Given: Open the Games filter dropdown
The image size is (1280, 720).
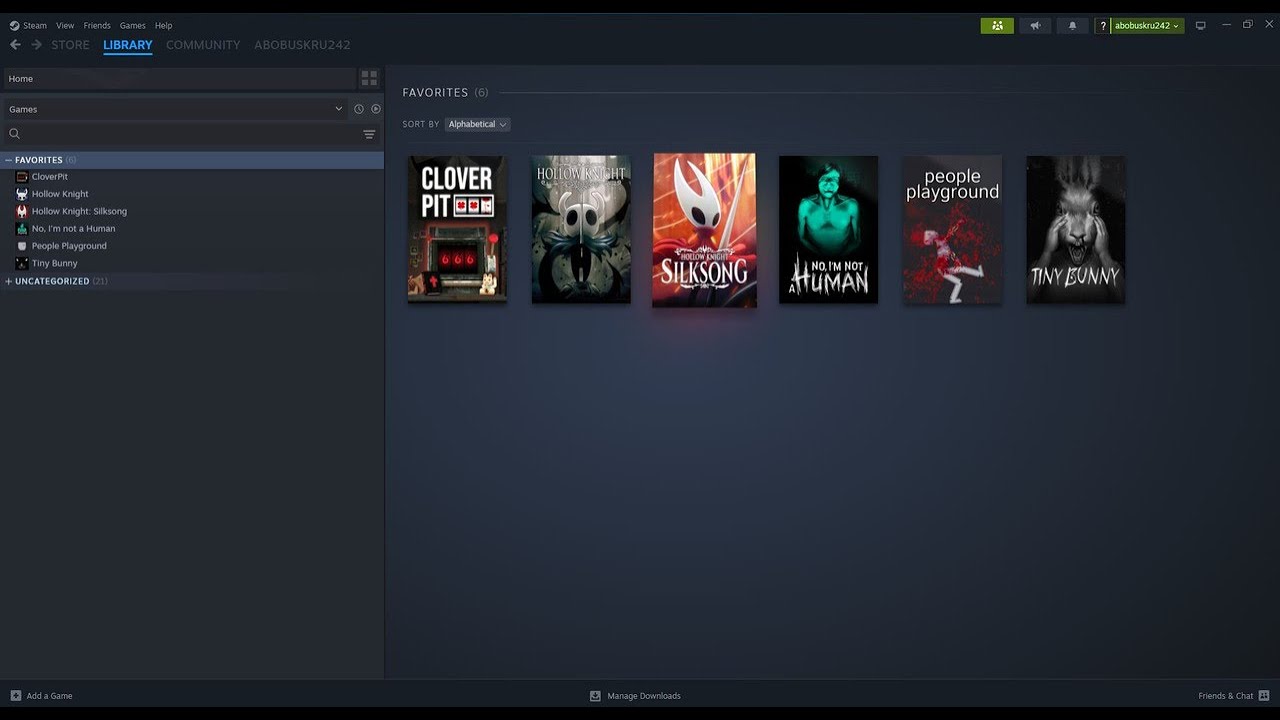Looking at the screenshot, I should [176, 109].
